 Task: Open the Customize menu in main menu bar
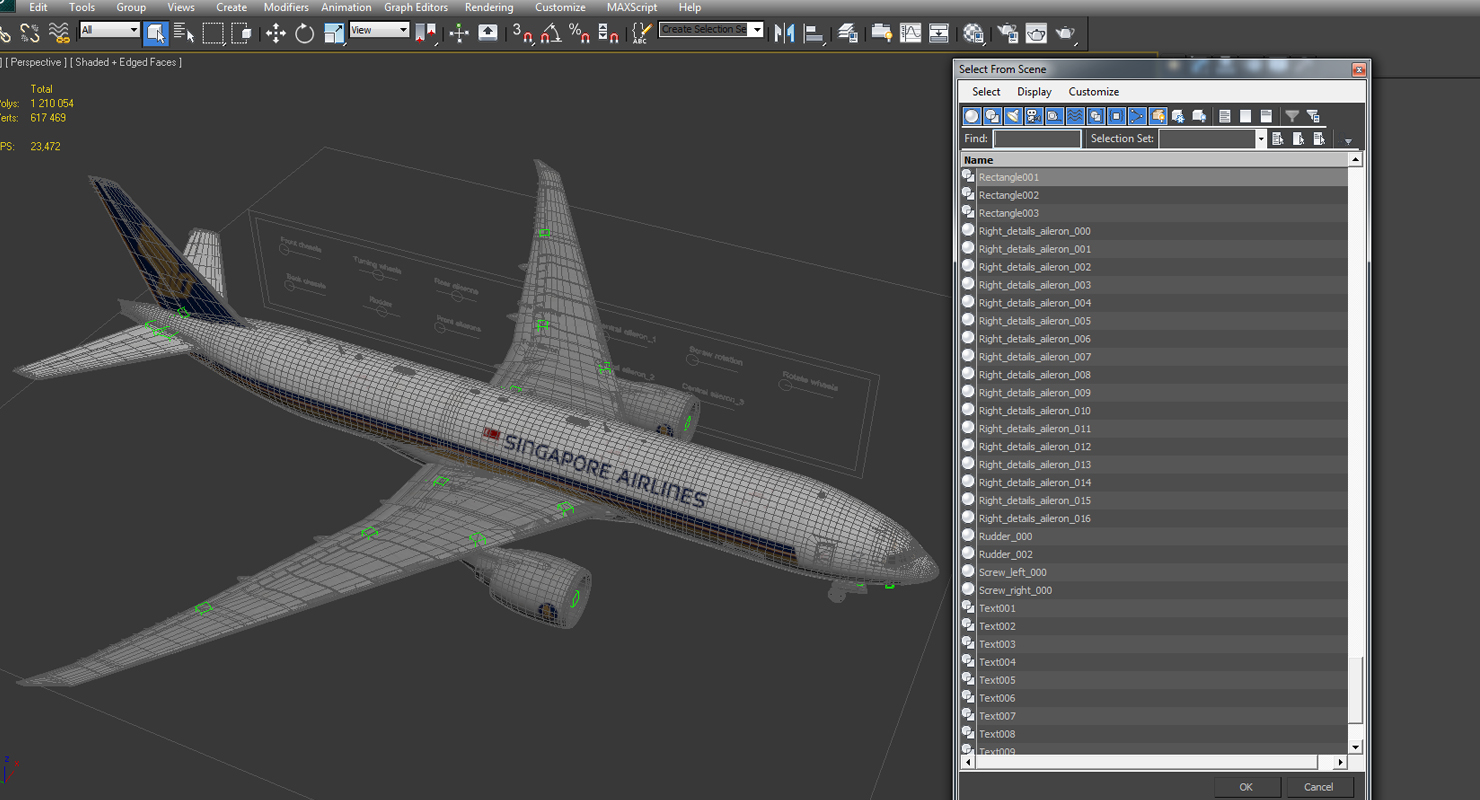[x=560, y=7]
